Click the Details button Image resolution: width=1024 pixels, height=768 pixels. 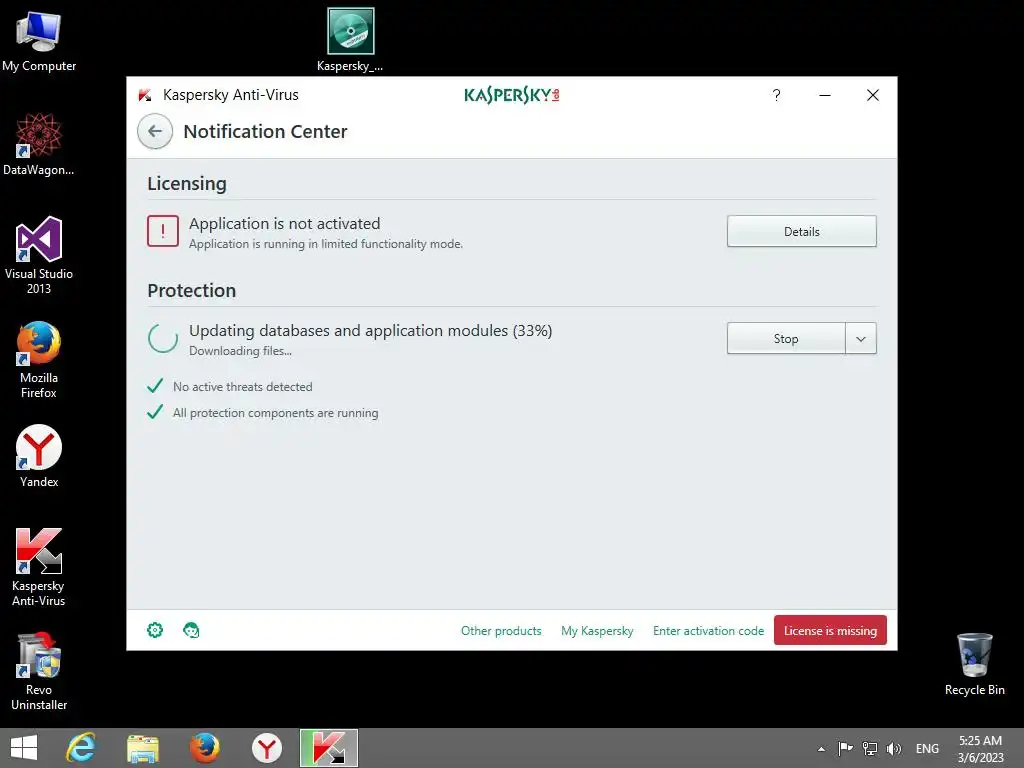click(801, 231)
